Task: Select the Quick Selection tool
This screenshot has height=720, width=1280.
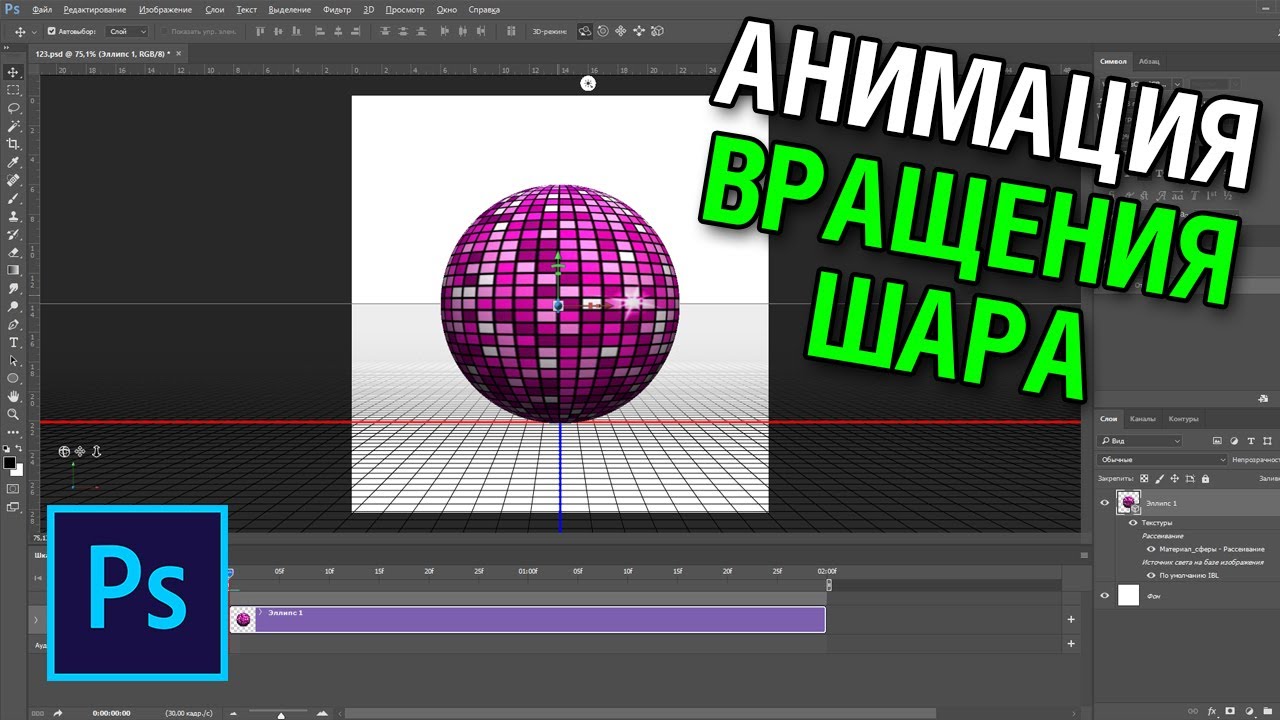Action: tap(14, 126)
